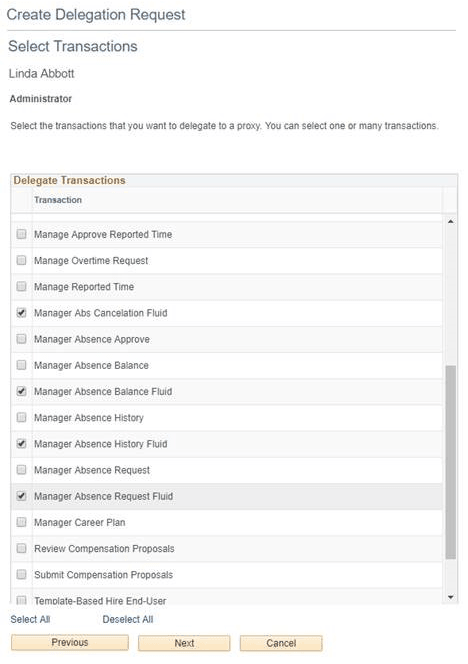Deselect Manager Absence History Fluid checkbox
The image size is (468, 664).
click(21, 444)
